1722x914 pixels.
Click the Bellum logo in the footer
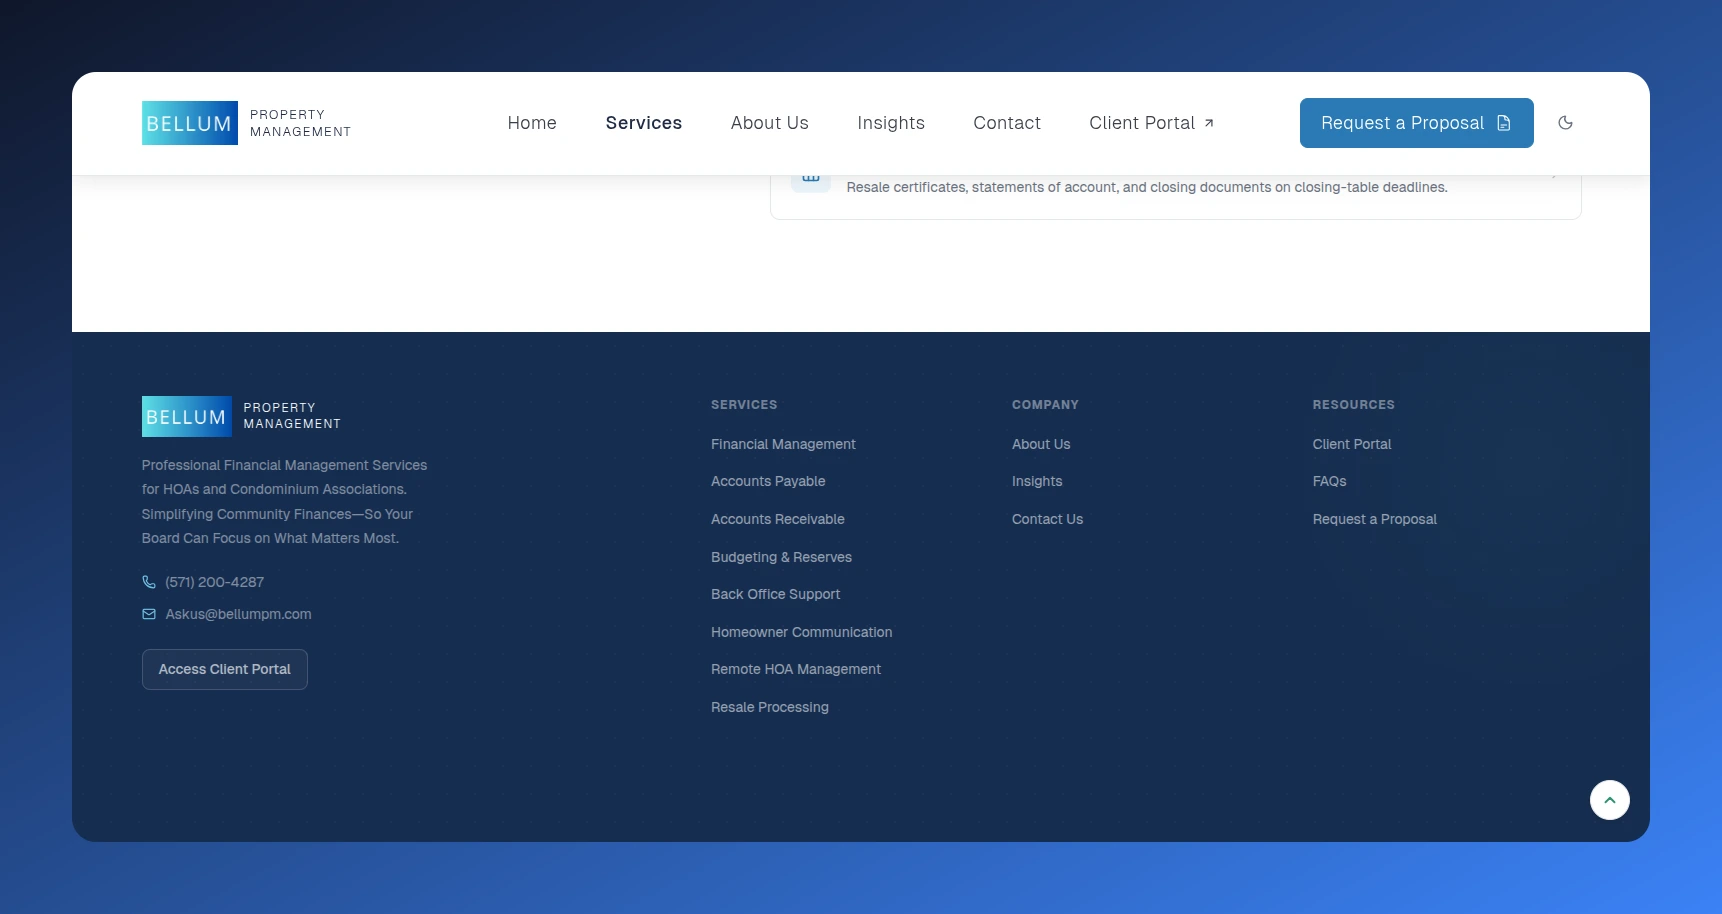pos(241,416)
